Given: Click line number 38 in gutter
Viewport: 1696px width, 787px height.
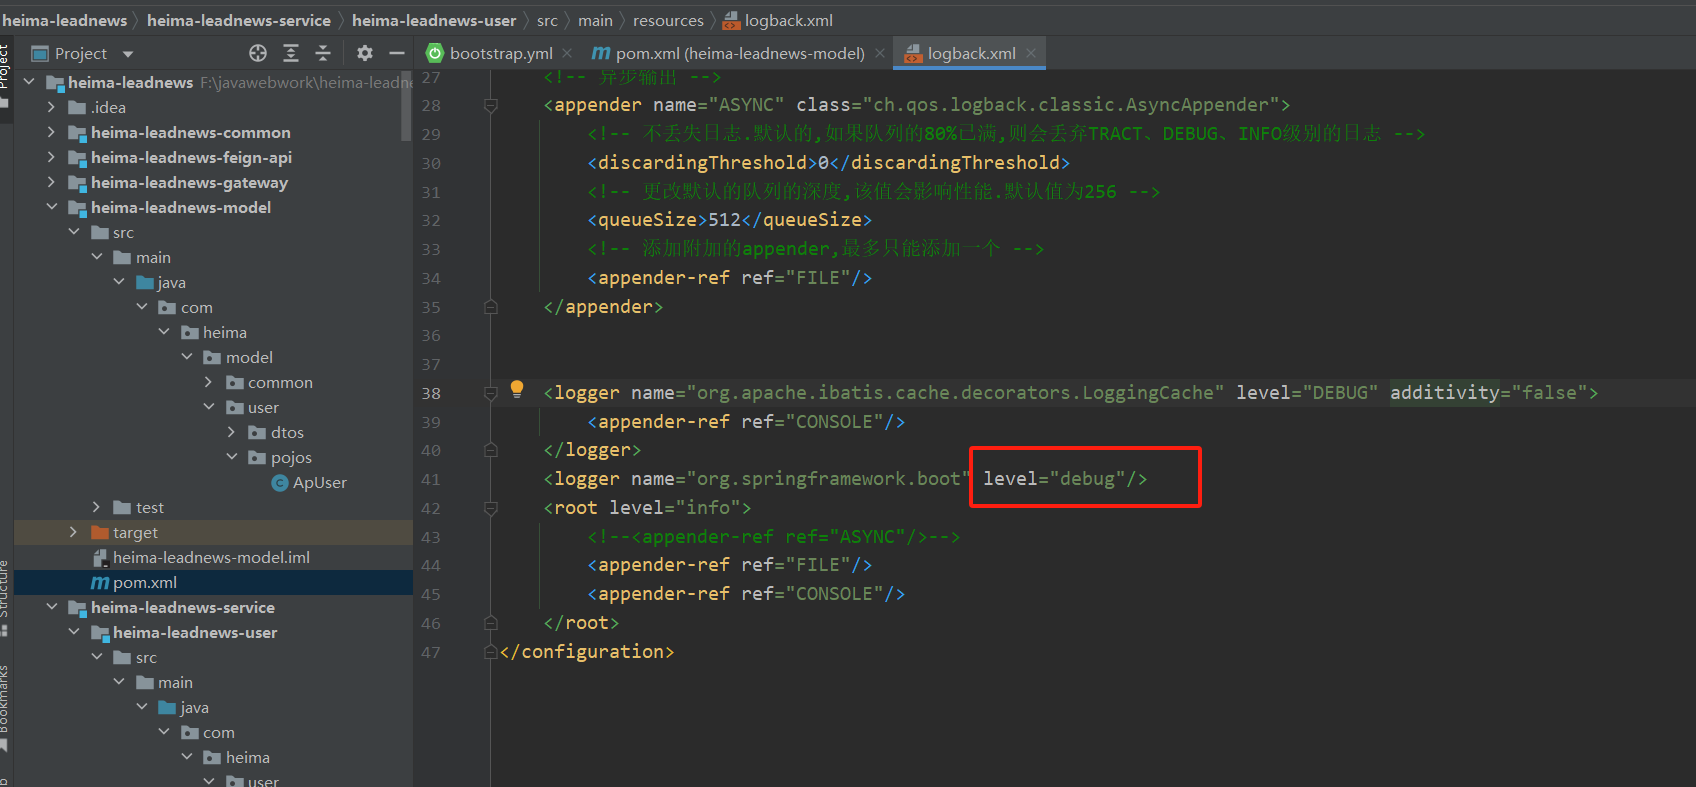Looking at the screenshot, I should pos(431,393).
